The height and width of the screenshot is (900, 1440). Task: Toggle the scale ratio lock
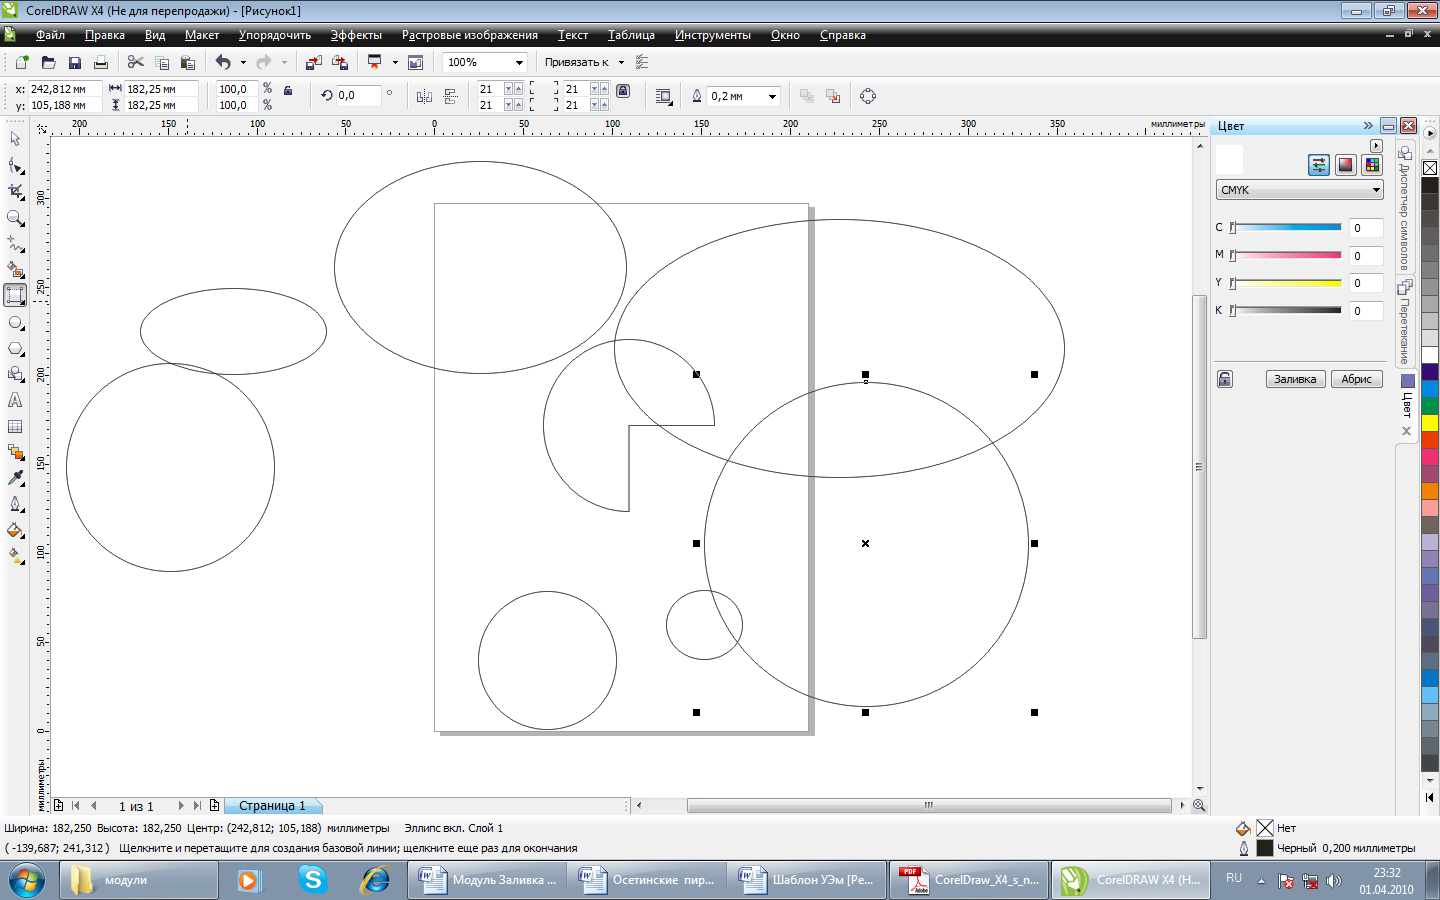288,90
